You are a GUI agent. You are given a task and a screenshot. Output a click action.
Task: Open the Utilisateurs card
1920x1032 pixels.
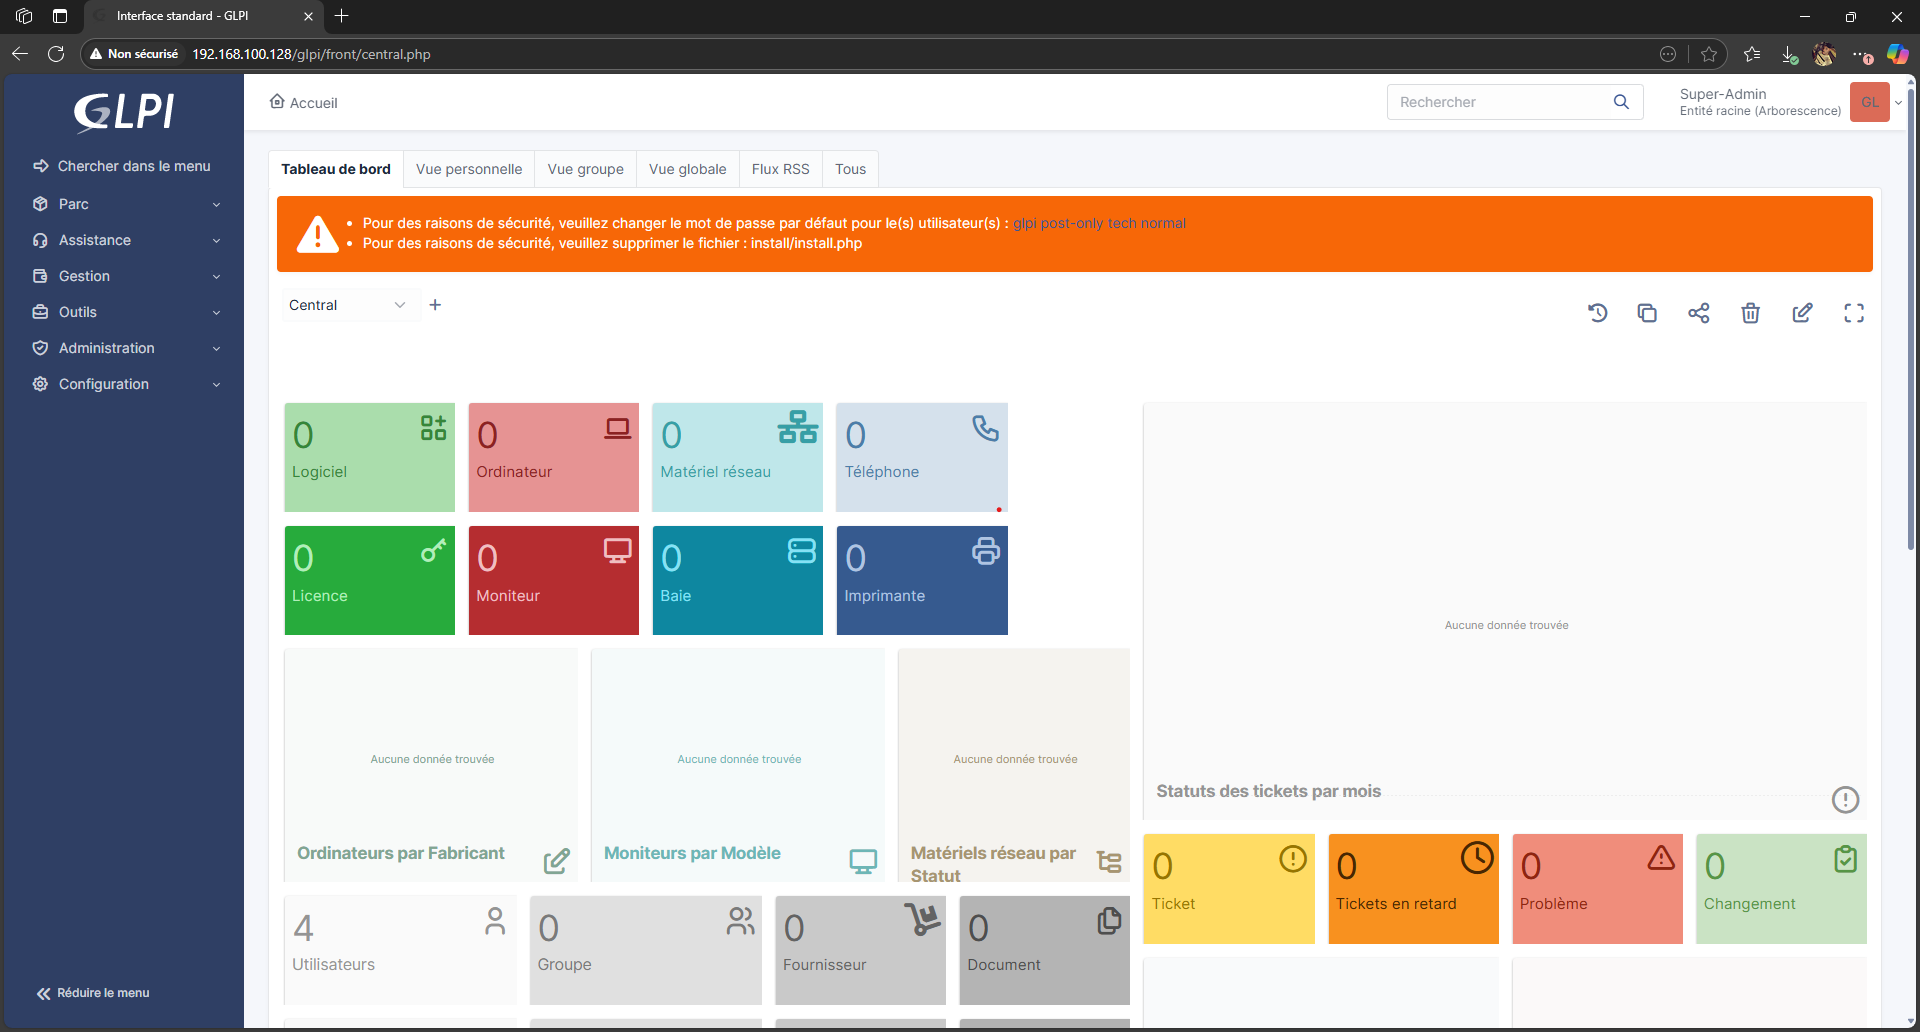[400, 950]
